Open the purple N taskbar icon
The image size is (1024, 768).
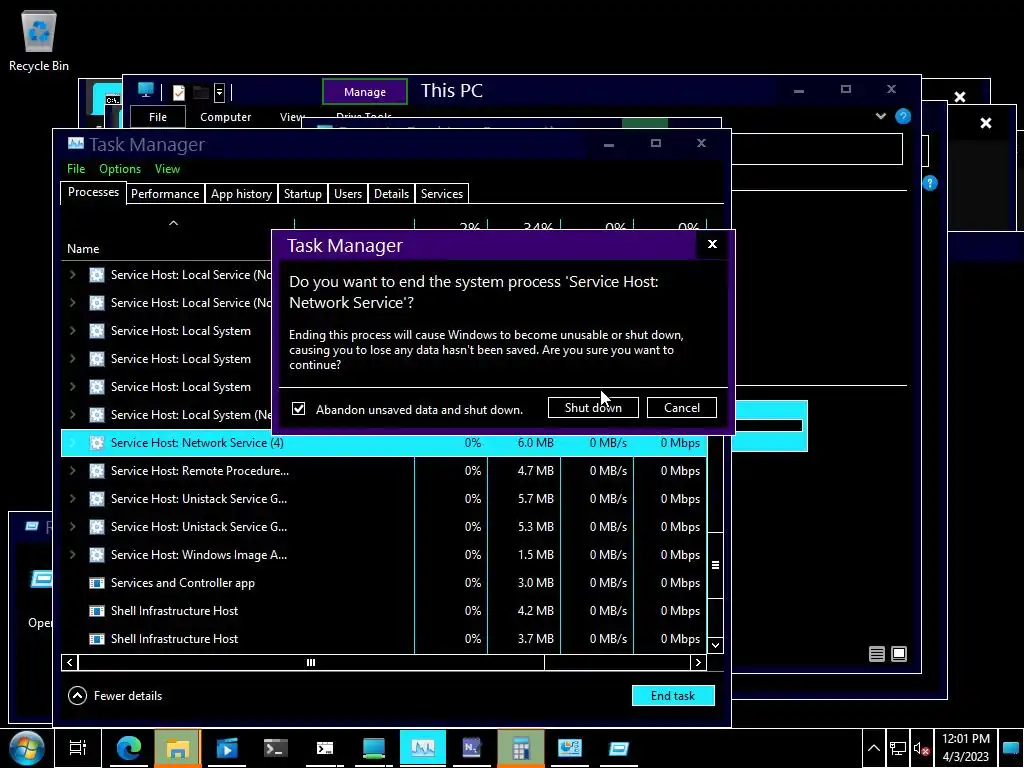(x=472, y=748)
